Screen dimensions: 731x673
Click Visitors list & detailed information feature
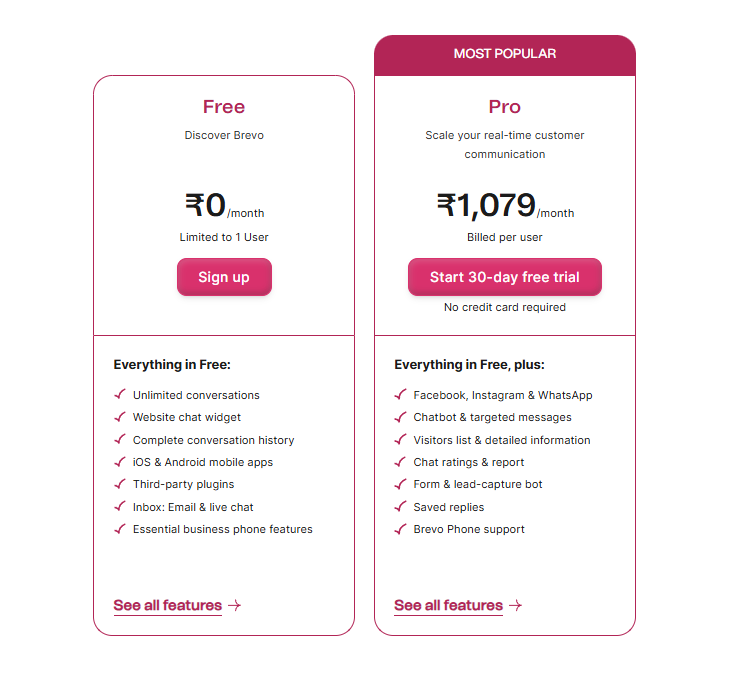coord(502,440)
